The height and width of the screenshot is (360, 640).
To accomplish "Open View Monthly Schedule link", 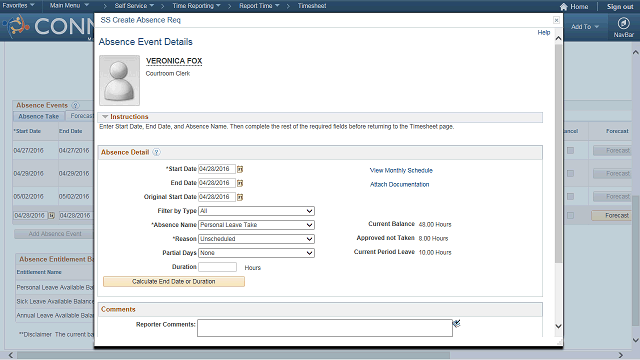I will tap(401, 171).
